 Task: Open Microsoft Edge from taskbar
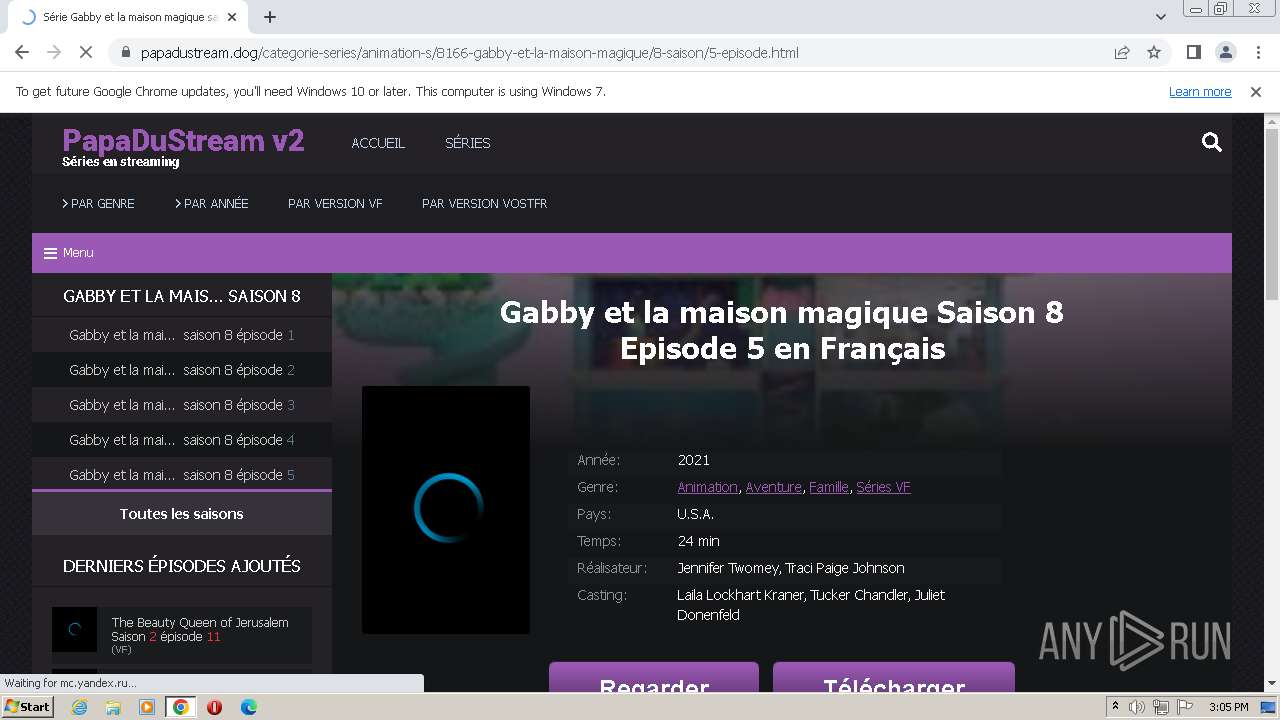point(248,707)
